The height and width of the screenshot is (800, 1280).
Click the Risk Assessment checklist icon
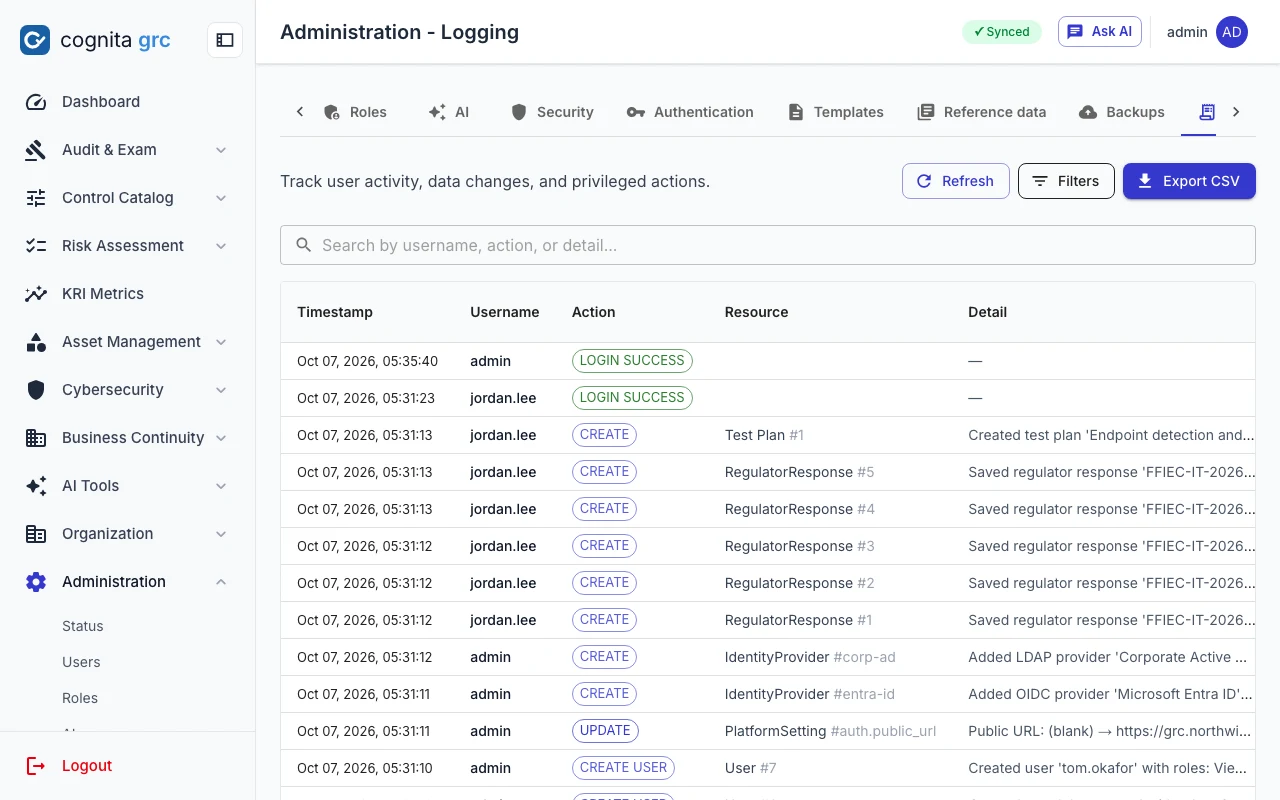point(36,246)
